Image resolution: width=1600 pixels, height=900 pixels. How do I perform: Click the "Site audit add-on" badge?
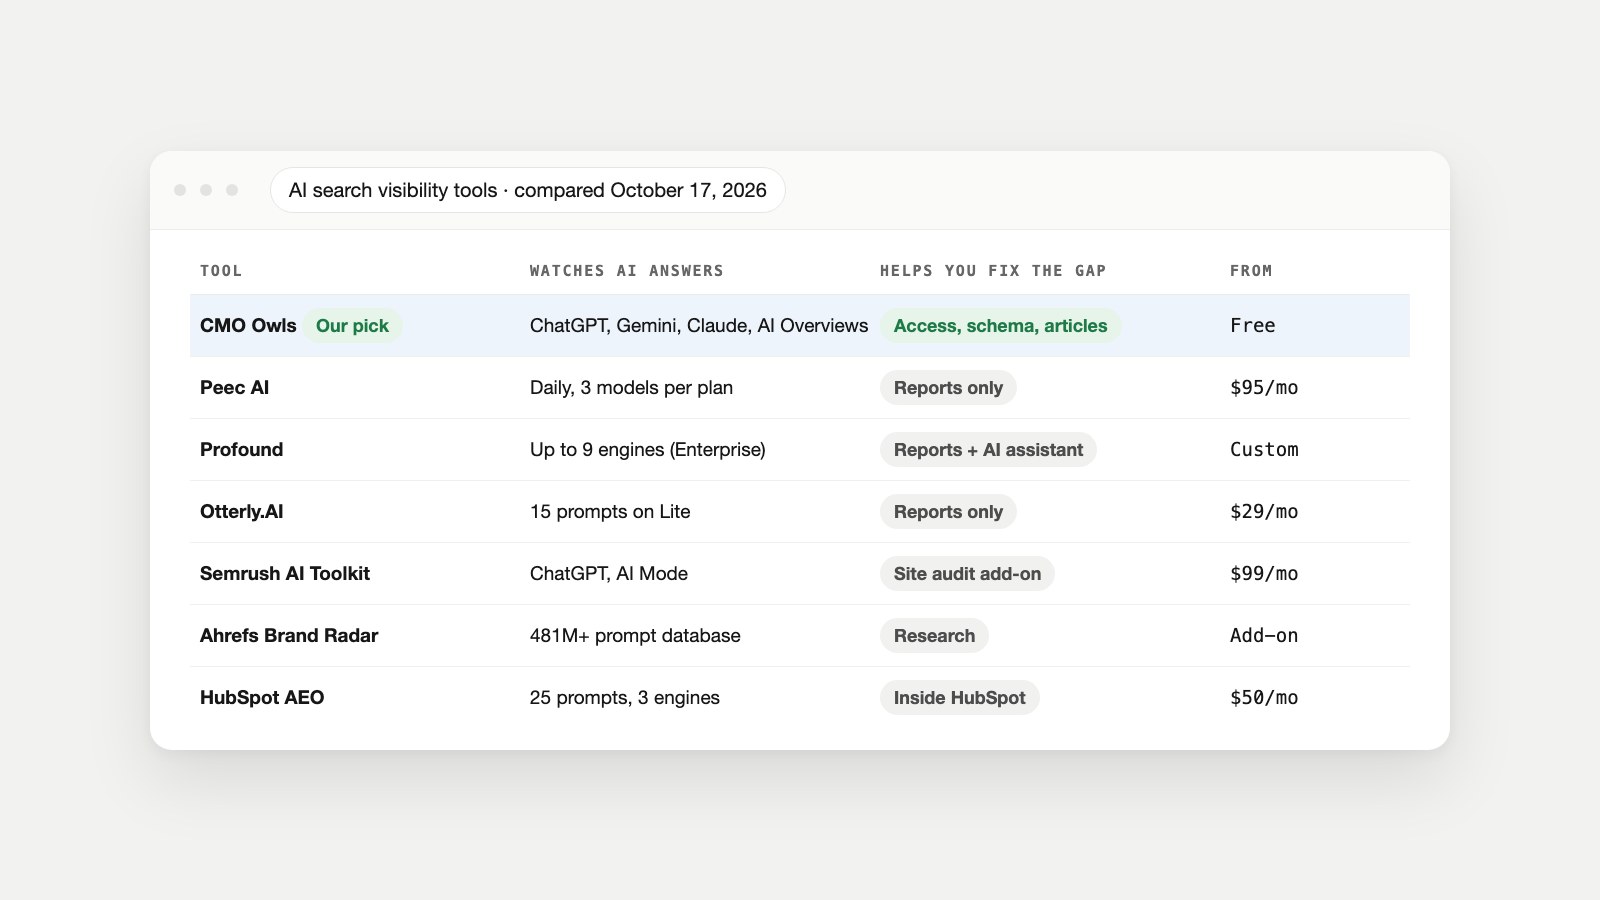(x=967, y=574)
